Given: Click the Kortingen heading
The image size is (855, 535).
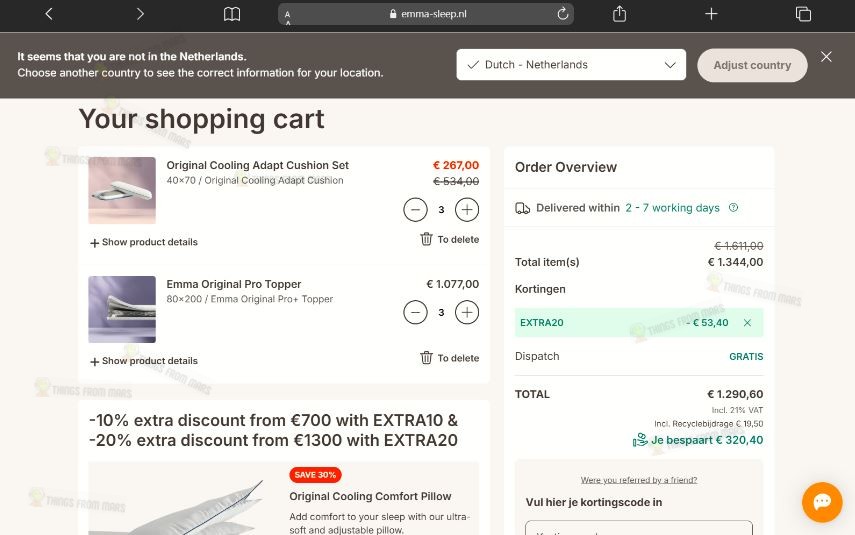Looking at the screenshot, I should tap(540, 289).
